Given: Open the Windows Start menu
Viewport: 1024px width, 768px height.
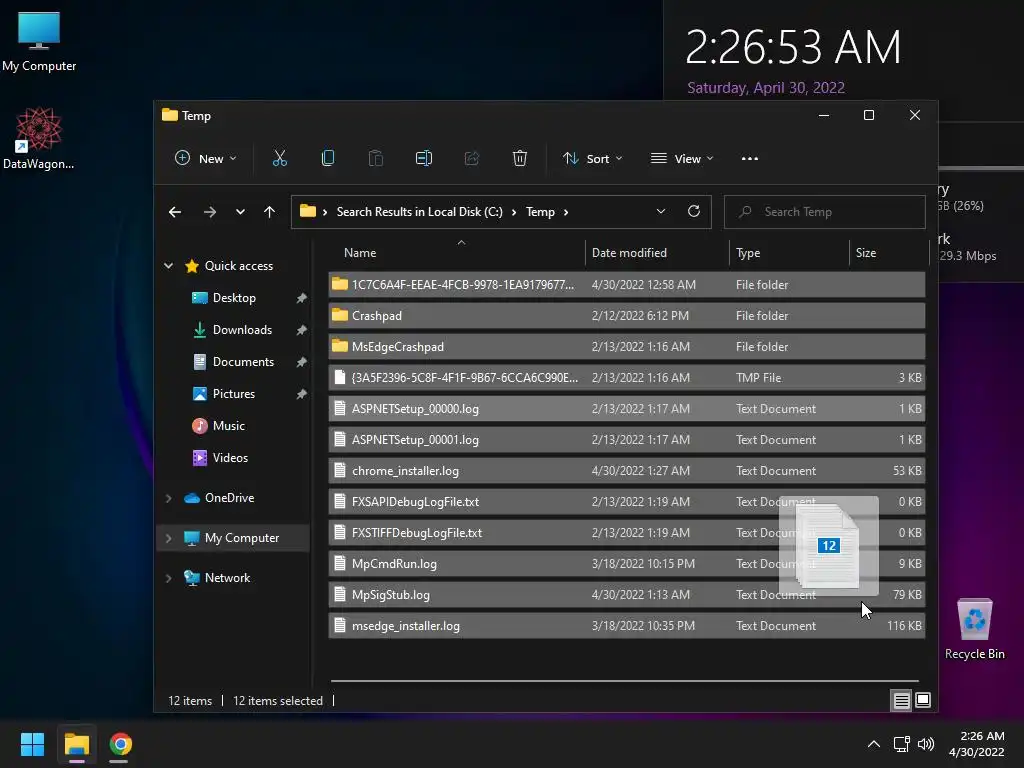Looking at the screenshot, I should click(32, 744).
